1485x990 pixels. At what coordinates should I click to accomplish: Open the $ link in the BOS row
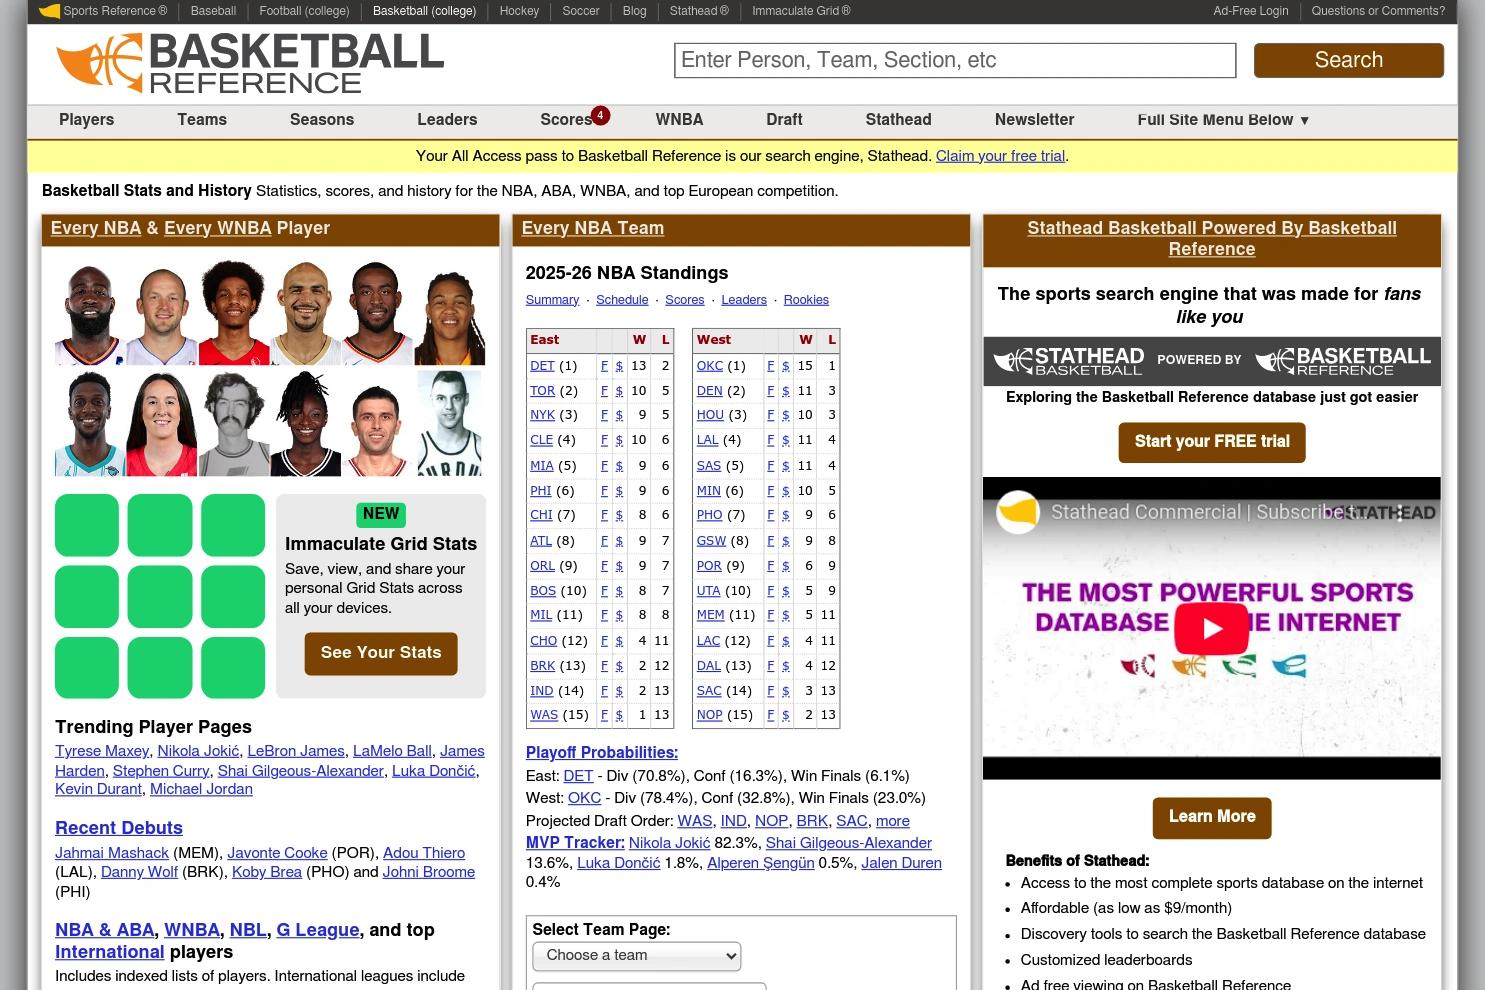(x=619, y=591)
